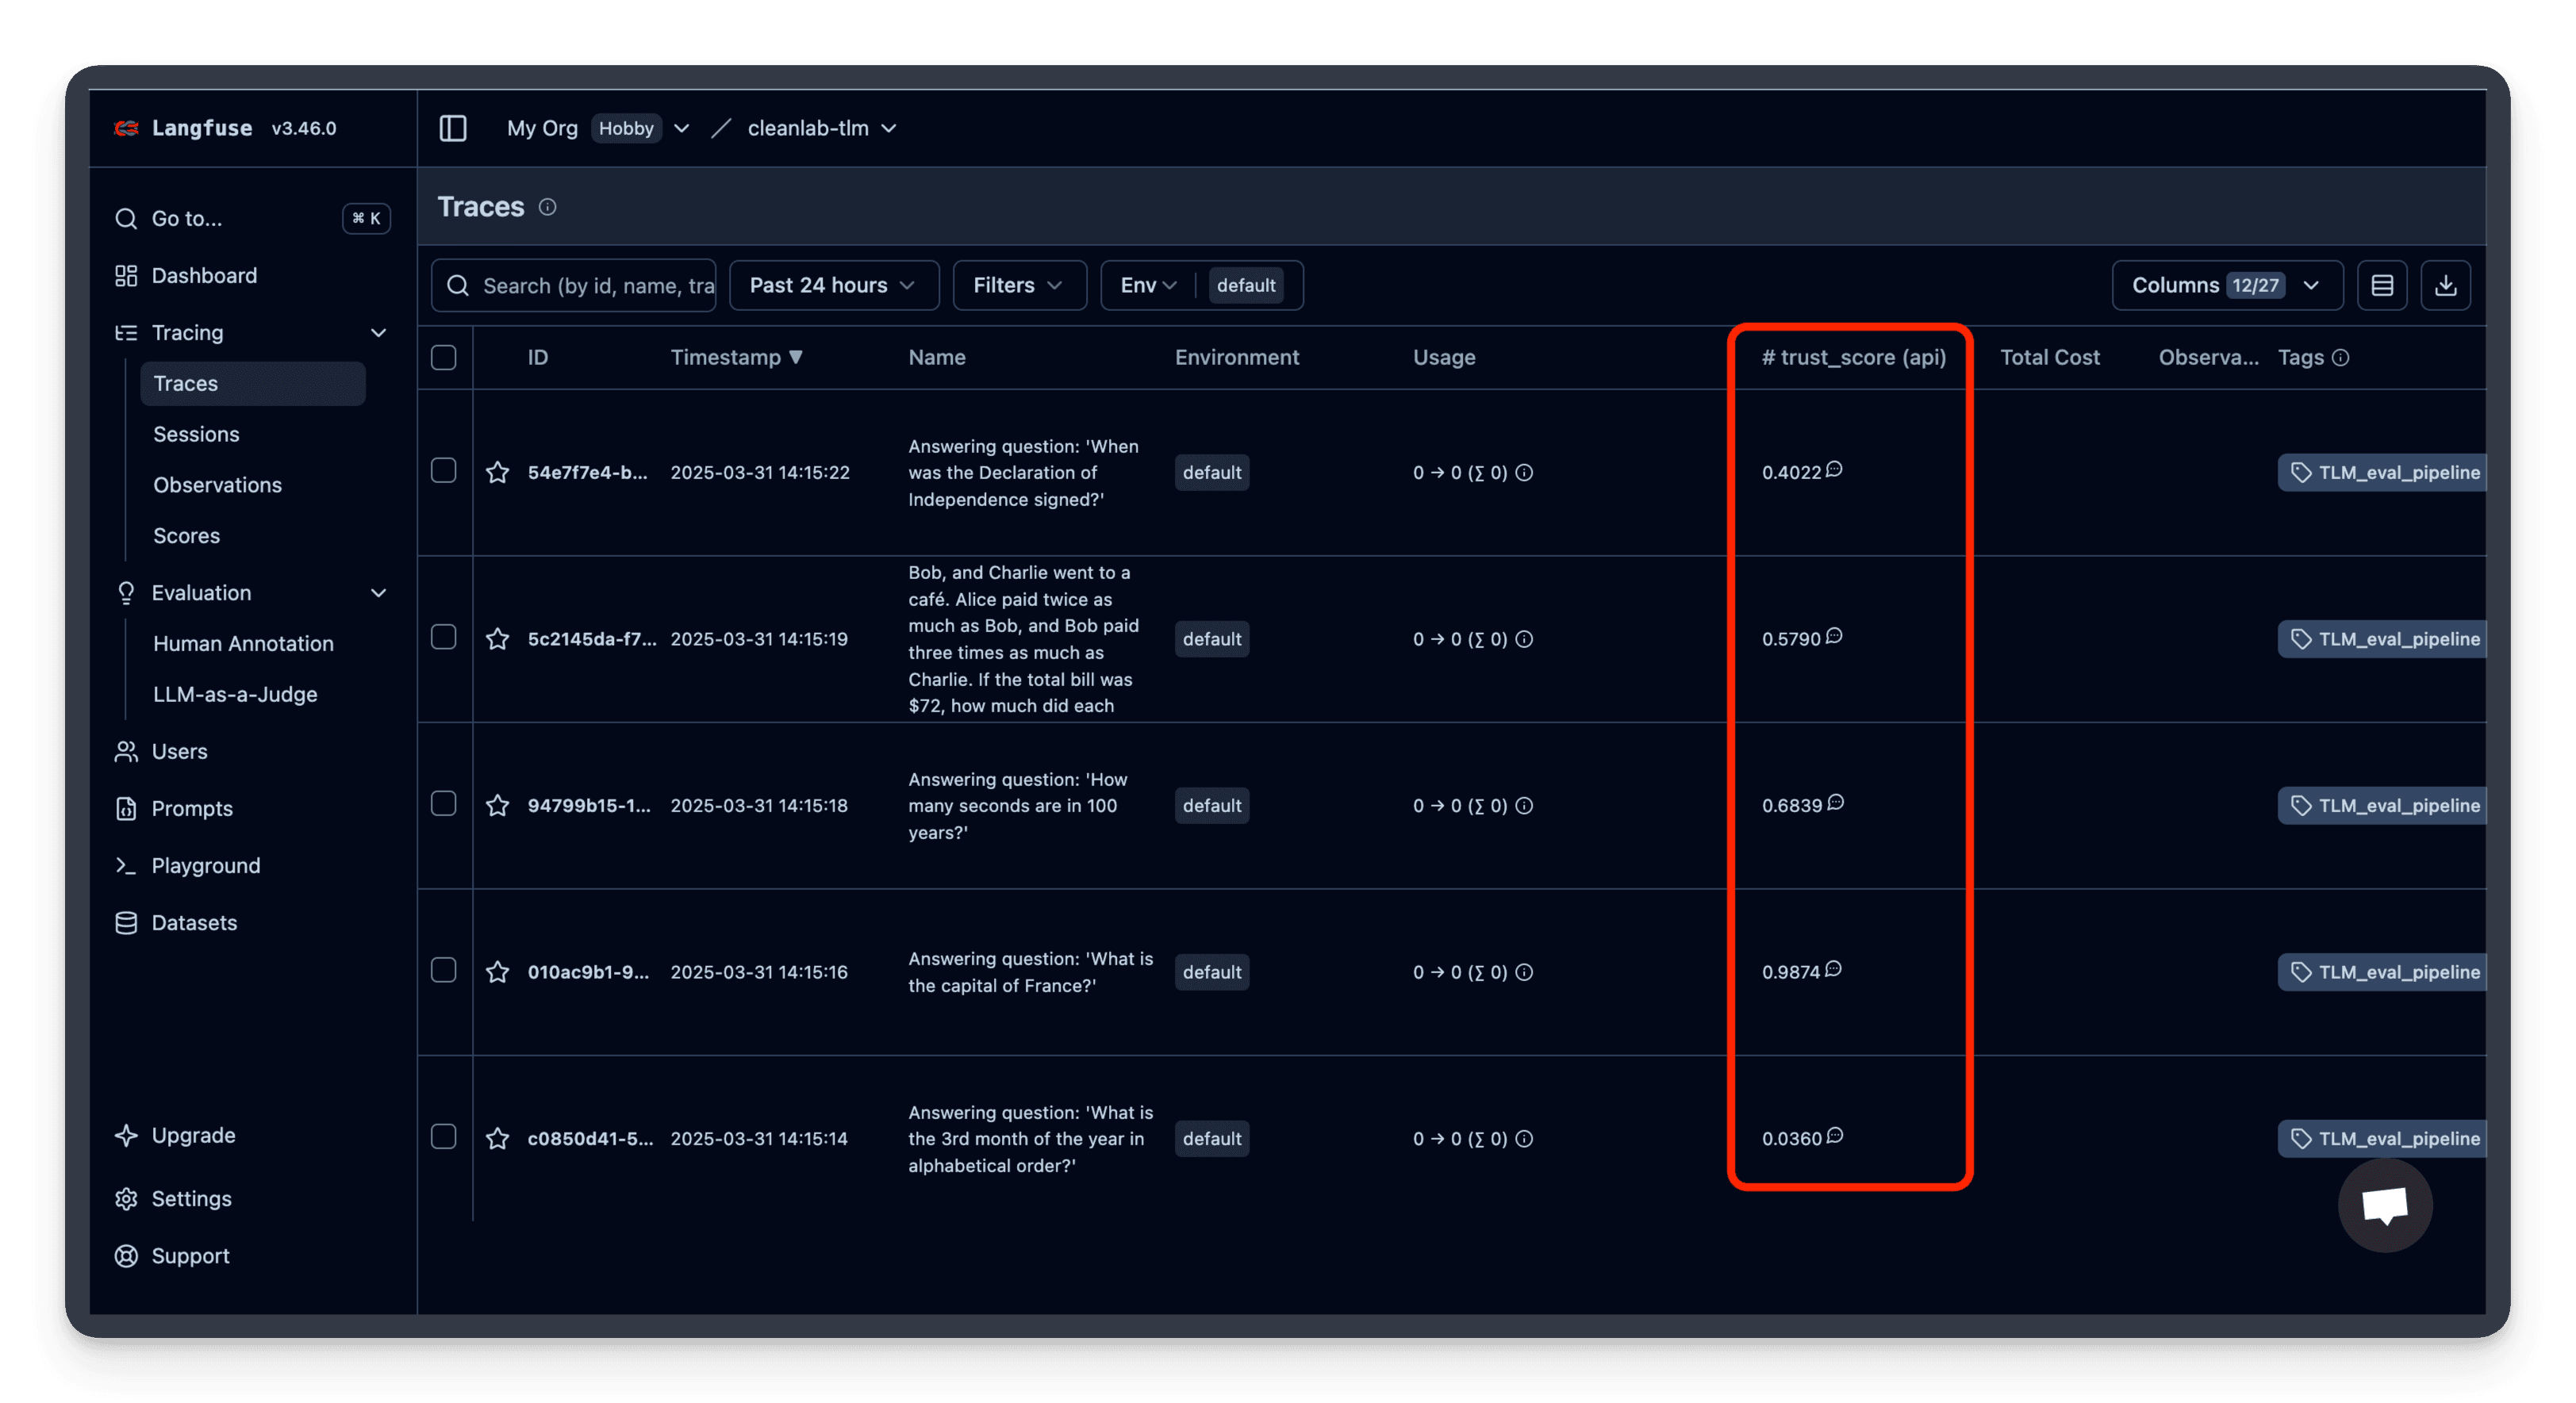The width and height of the screenshot is (2576, 1403).
Task: Click the export/download icon above the table
Action: tap(2446, 285)
